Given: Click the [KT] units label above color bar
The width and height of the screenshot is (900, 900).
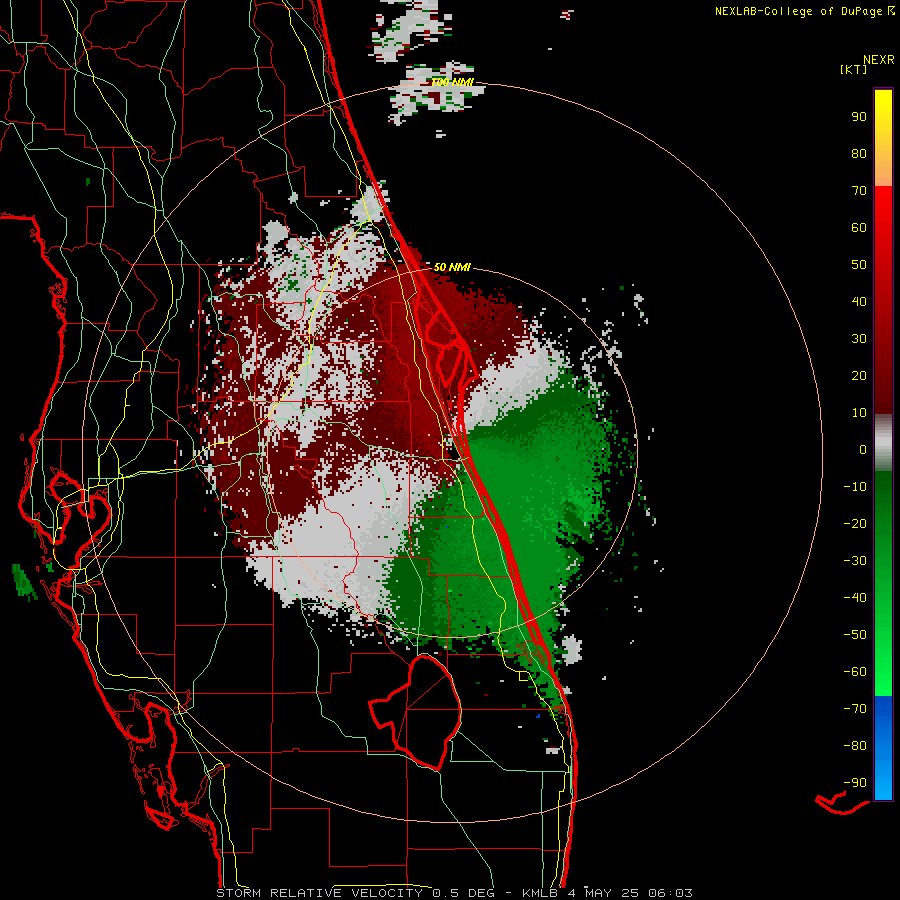Looking at the screenshot, I should click(x=854, y=69).
